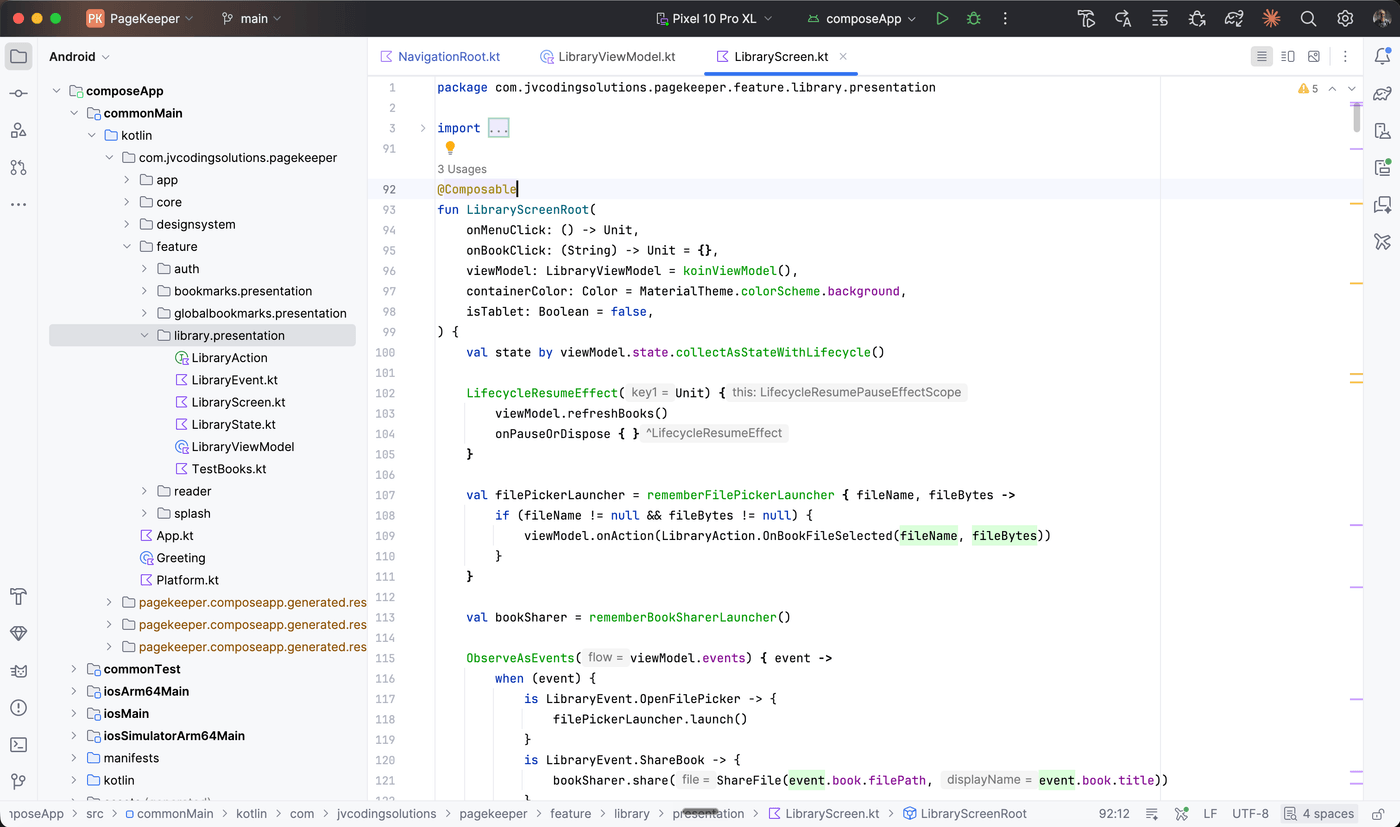Switch editor to Split view
This screenshot has width=1400, height=827.
coord(1288,56)
